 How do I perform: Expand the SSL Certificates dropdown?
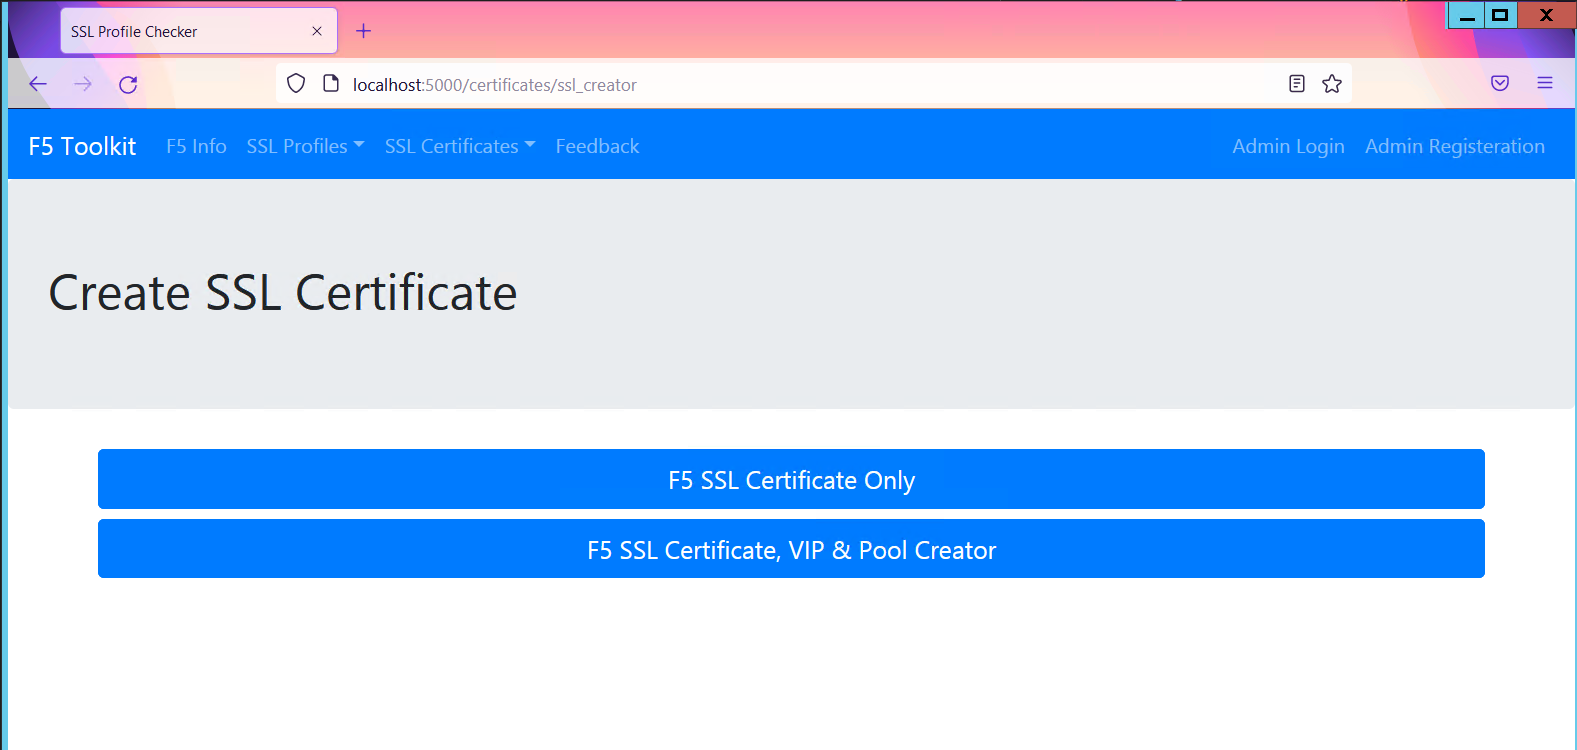[x=460, y=146]
